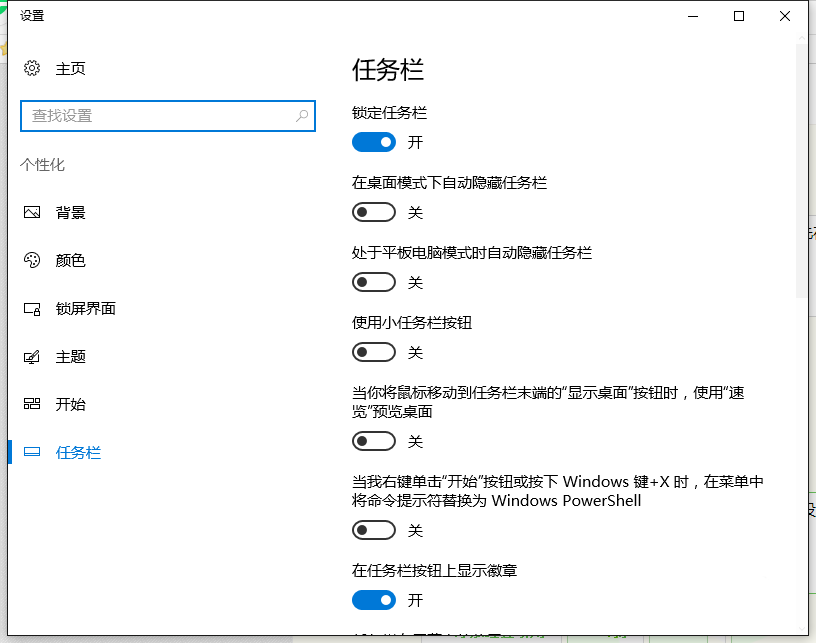Enable 在桌面模式下自动隐藏任务栏 toggle
This screenshot has width=816, height=643.
[374, 212]
